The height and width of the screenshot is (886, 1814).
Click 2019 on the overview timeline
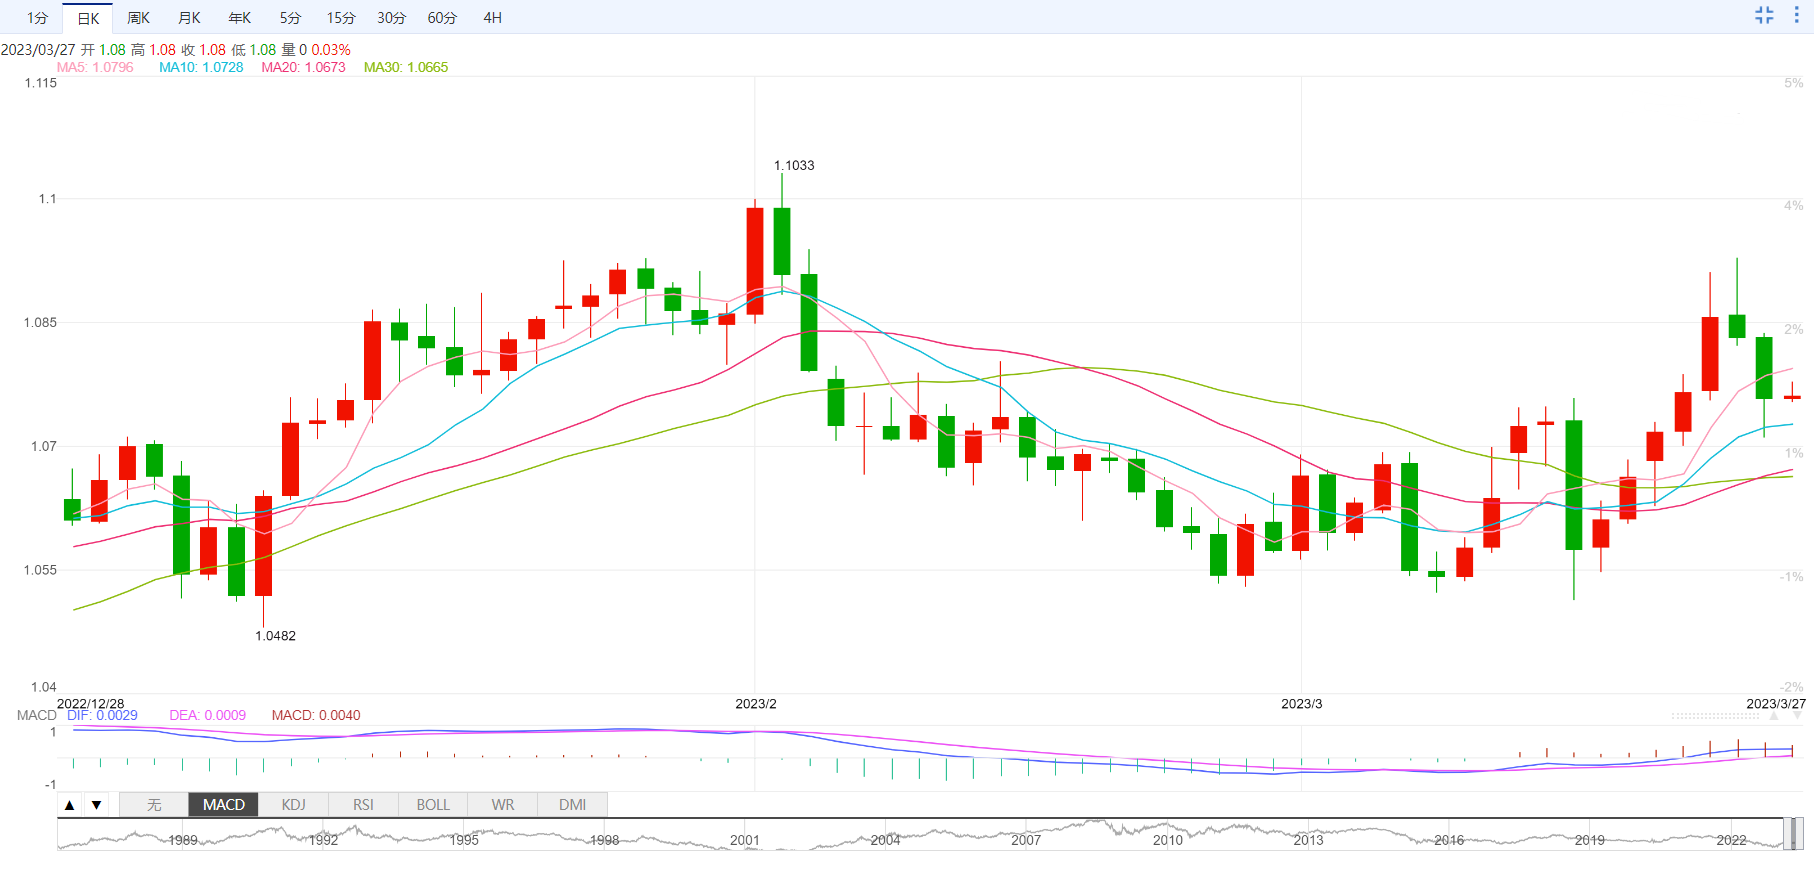click(x=1590, y=840)
